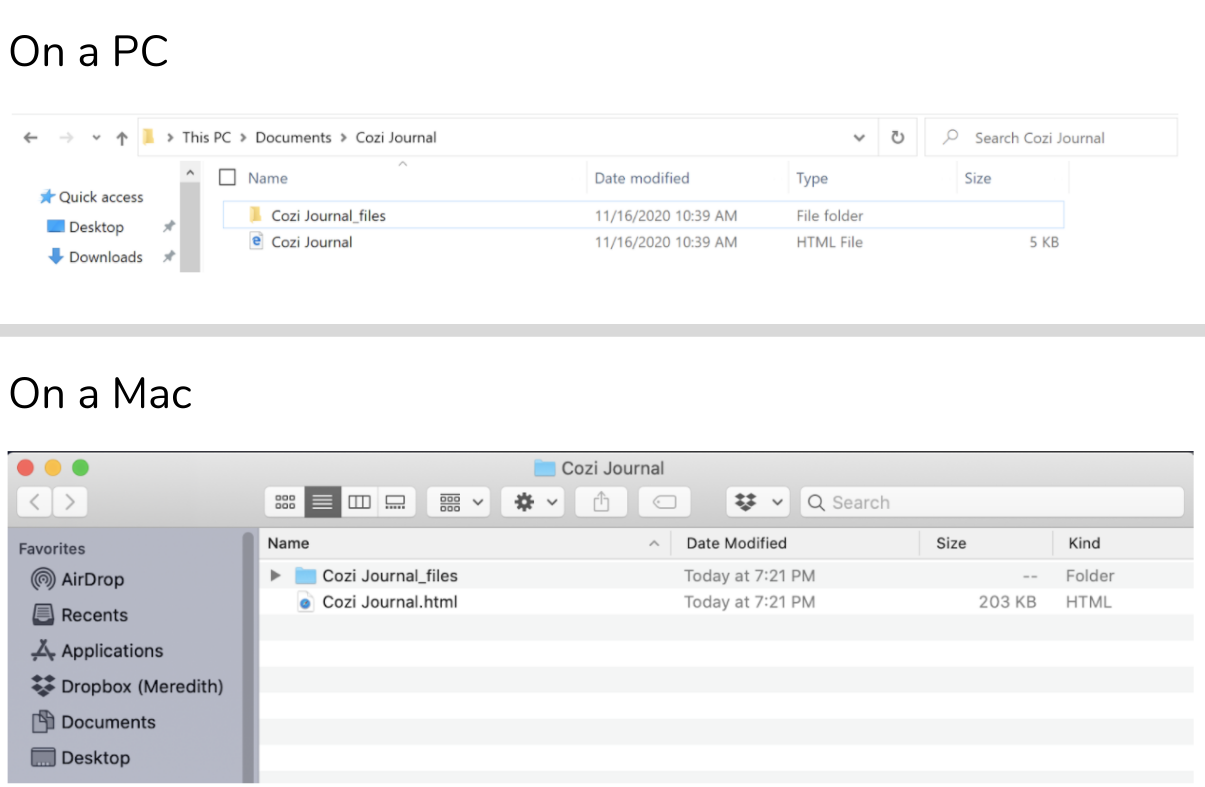The image size is (1205, 787).
Task: Switch Finder to gallery view
Action: coord(396,502)
